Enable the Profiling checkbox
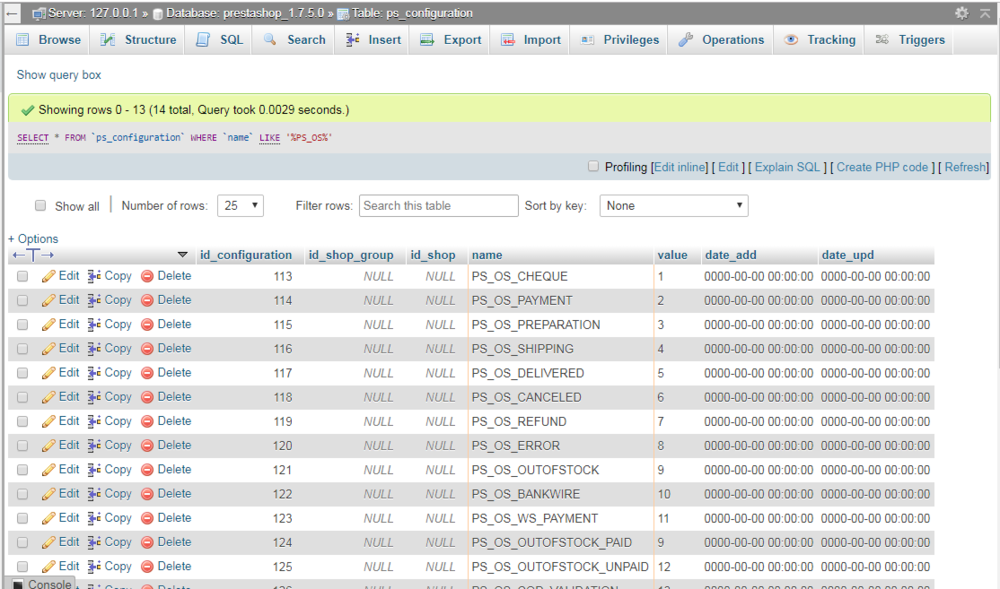This screenshot has height=589, width=1000. point(593,167)
